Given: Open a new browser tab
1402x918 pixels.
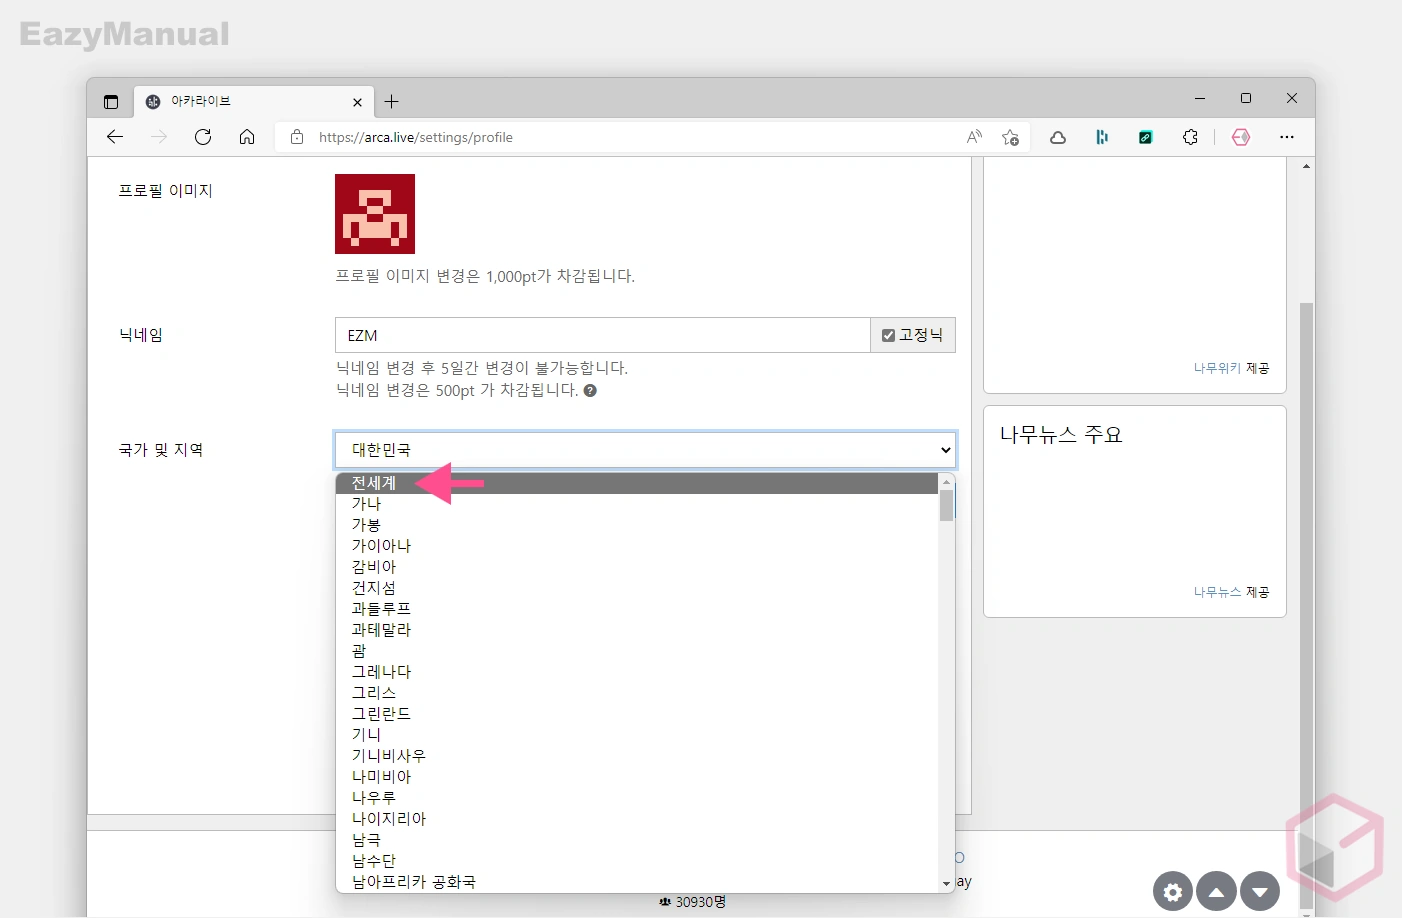Looking at the screenshot, I should click(x=392, y=101).
